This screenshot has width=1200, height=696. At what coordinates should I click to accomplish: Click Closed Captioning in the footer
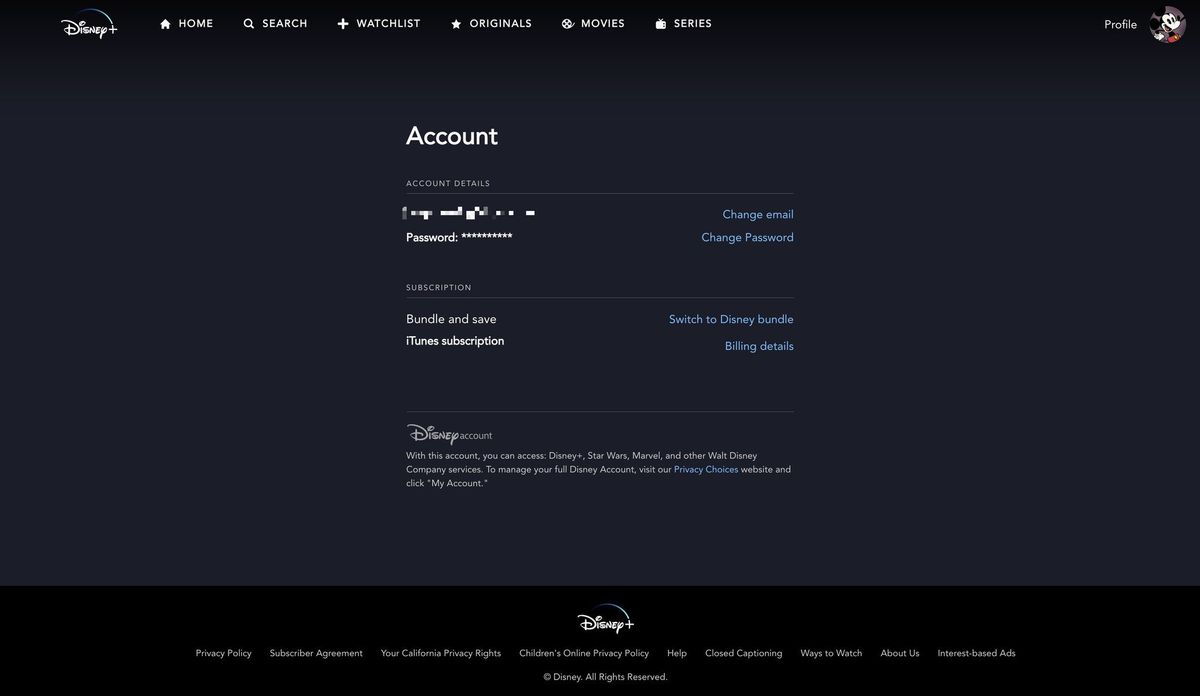pos(744,651)
